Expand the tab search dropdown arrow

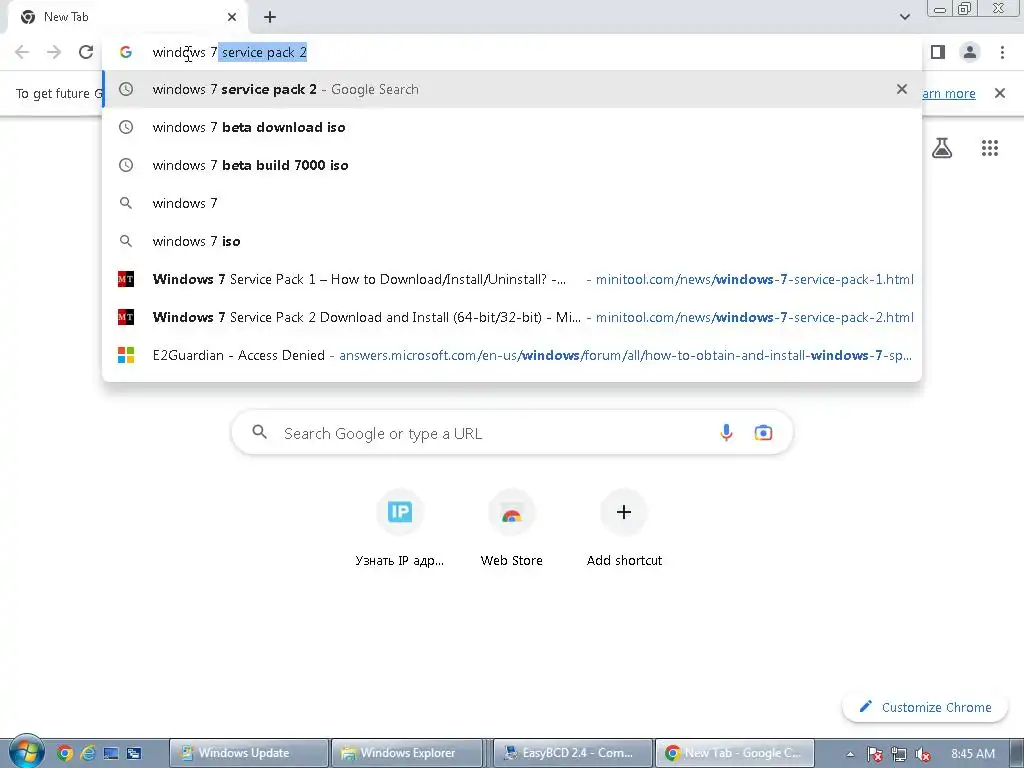(x=905, y=17)
